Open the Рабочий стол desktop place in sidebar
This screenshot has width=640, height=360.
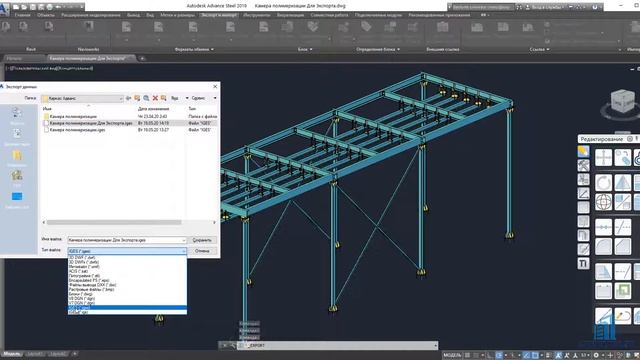[x=17, y=200]
